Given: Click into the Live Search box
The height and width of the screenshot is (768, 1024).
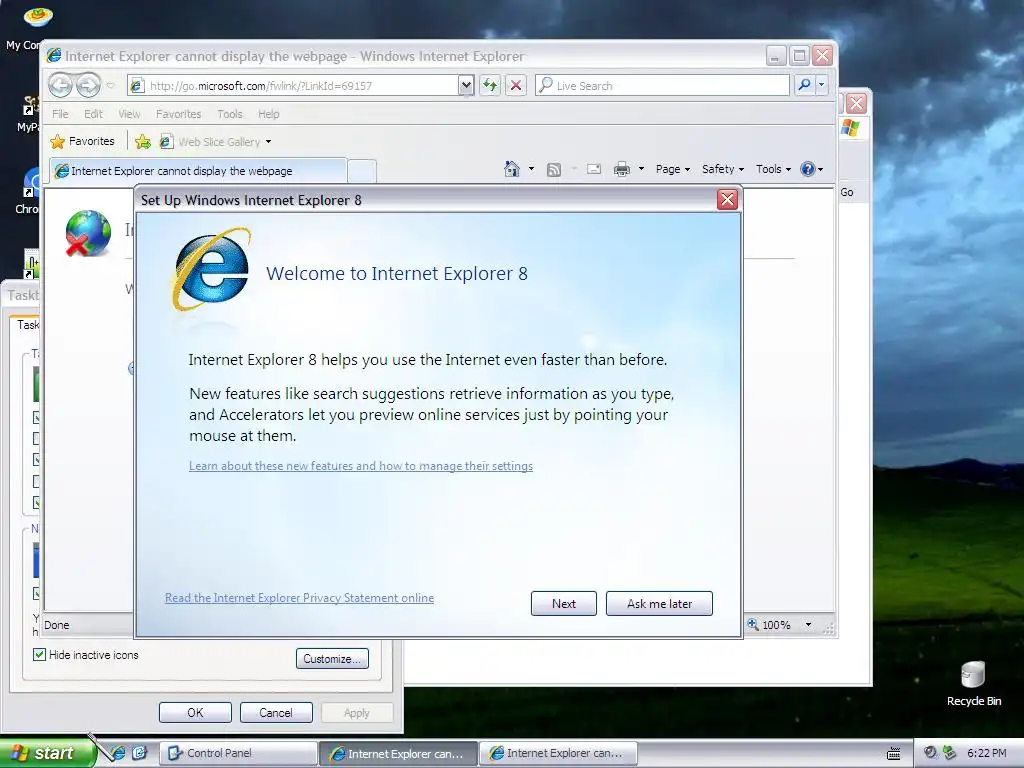Looking at the screenshot, I should (x=662, y=86).
